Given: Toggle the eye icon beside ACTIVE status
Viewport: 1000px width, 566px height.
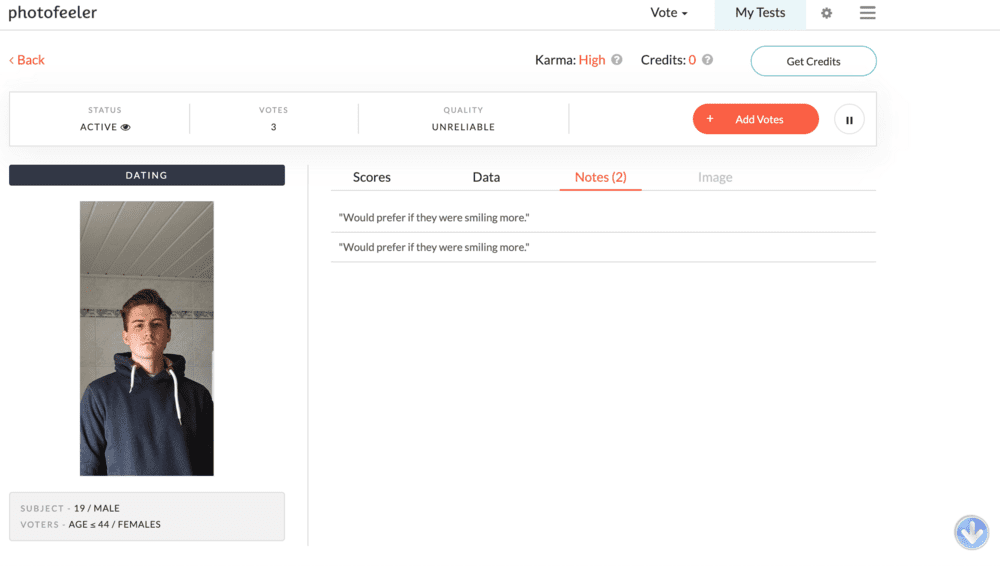Looking at the screenshot, I should tap(126, 128).
